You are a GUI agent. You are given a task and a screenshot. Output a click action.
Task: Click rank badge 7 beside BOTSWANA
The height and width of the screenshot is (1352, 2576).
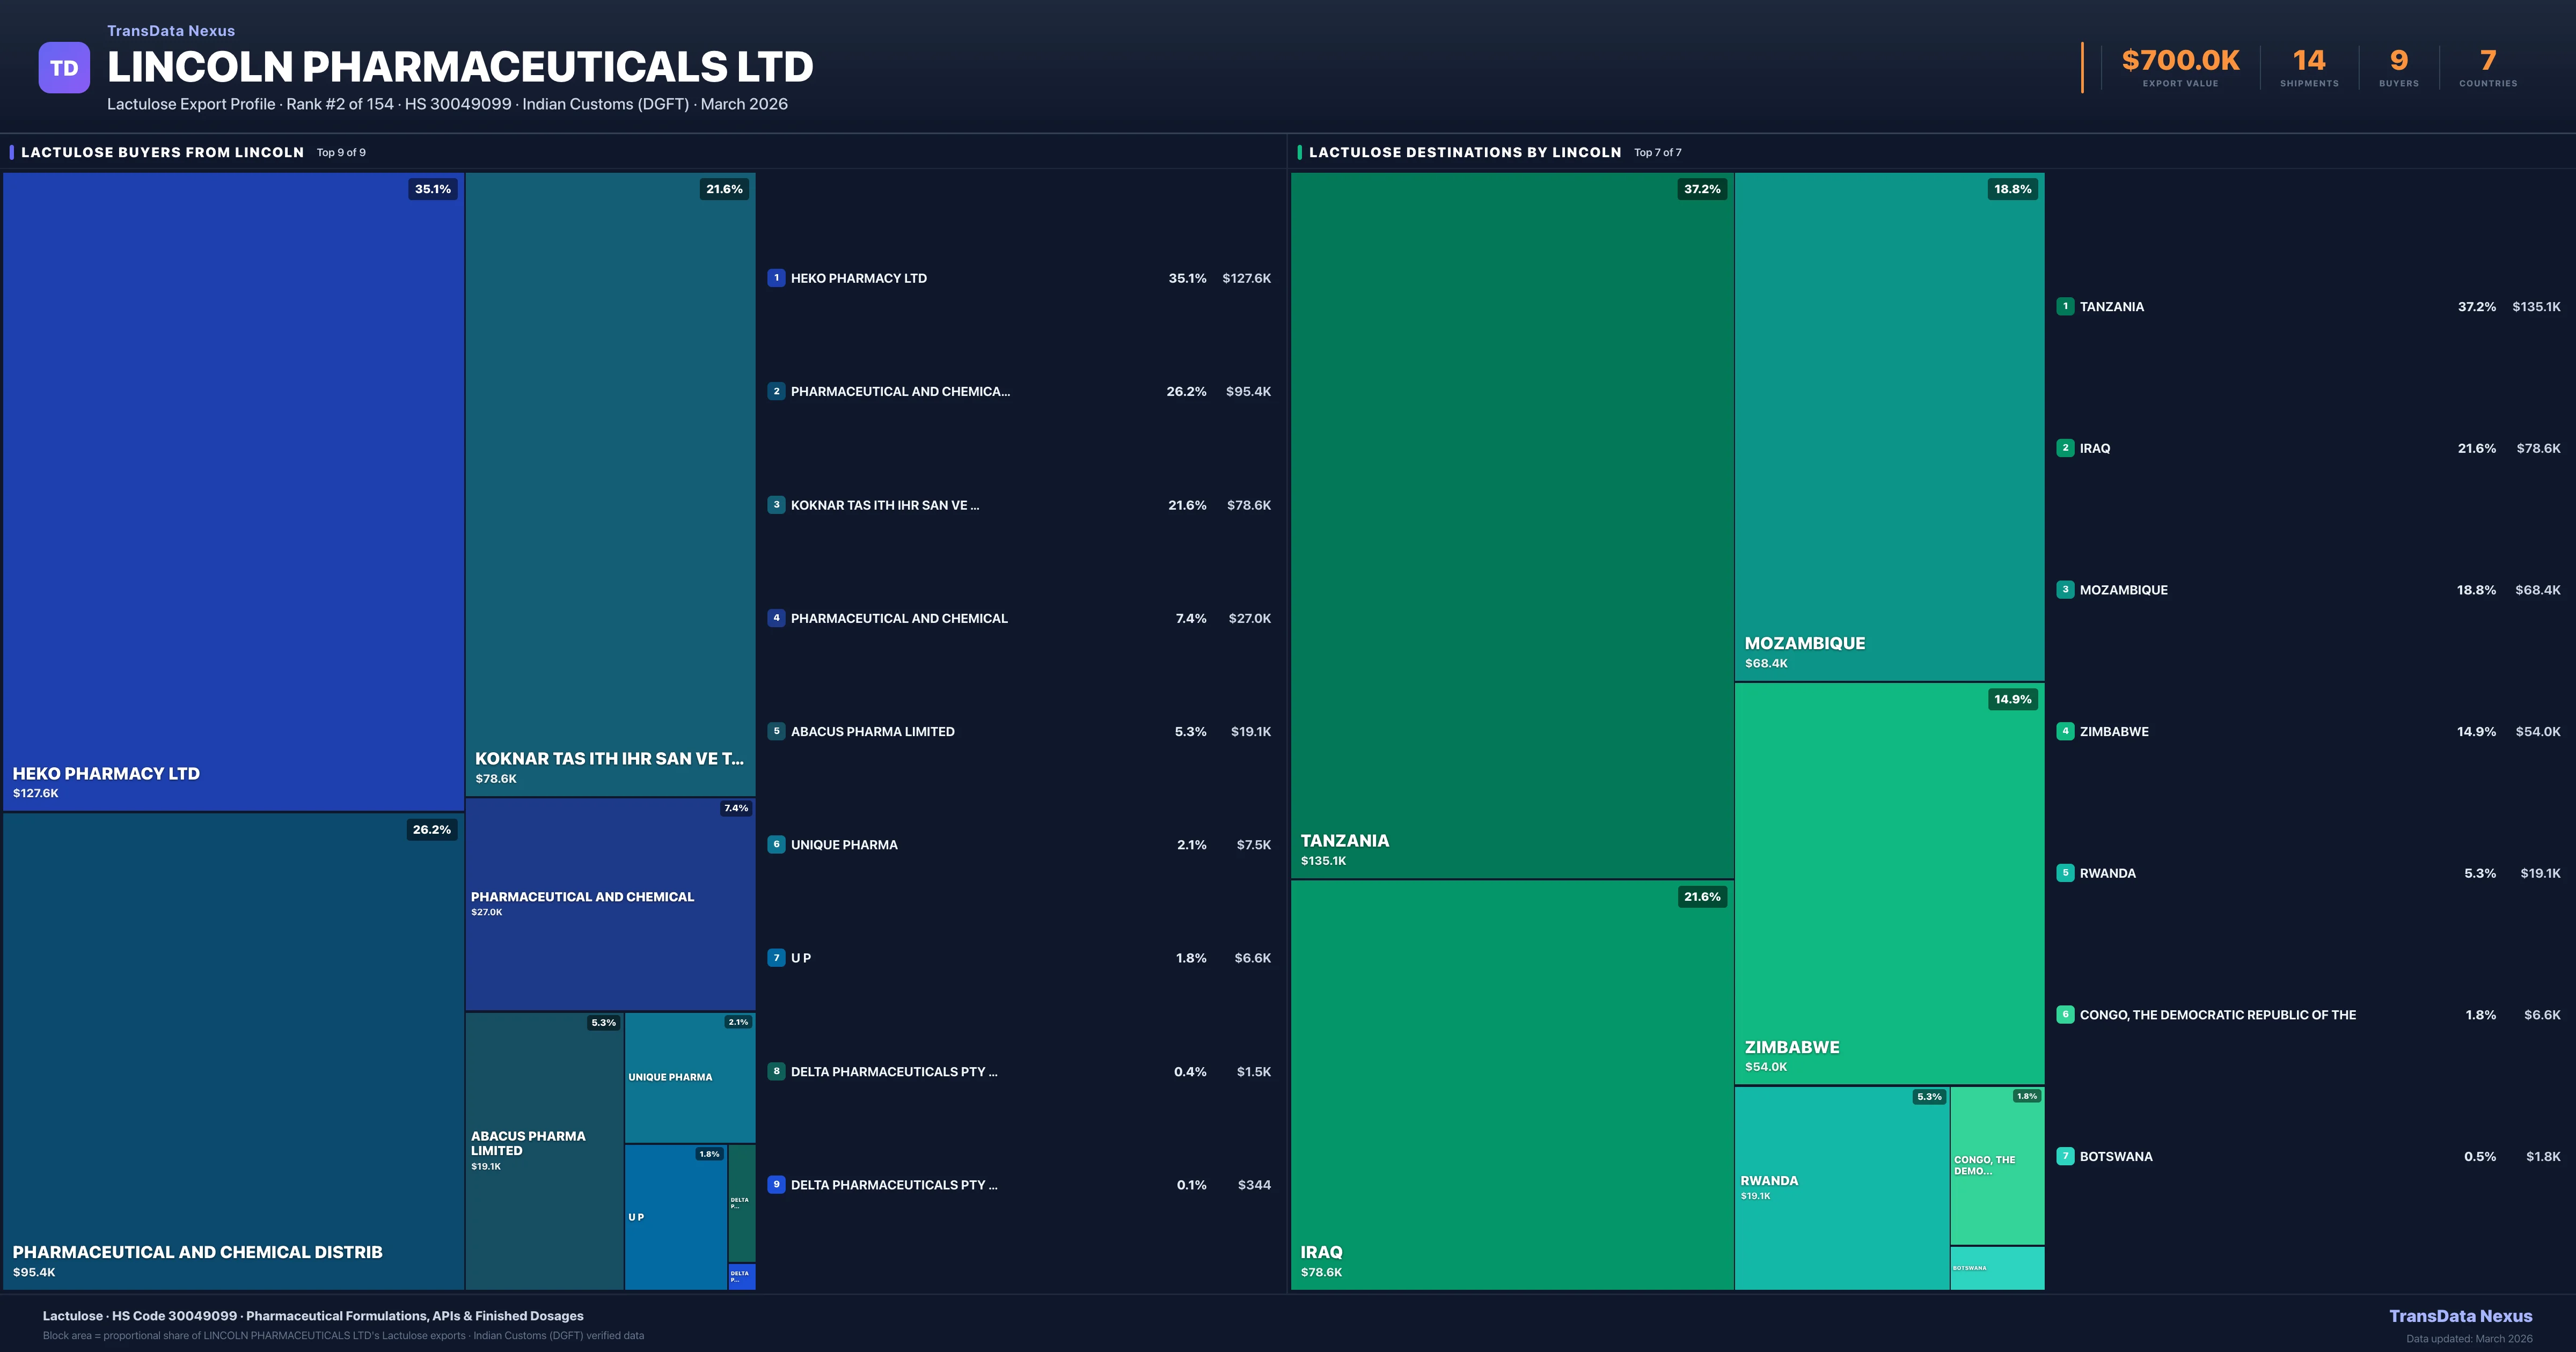click(2066, 1156)
